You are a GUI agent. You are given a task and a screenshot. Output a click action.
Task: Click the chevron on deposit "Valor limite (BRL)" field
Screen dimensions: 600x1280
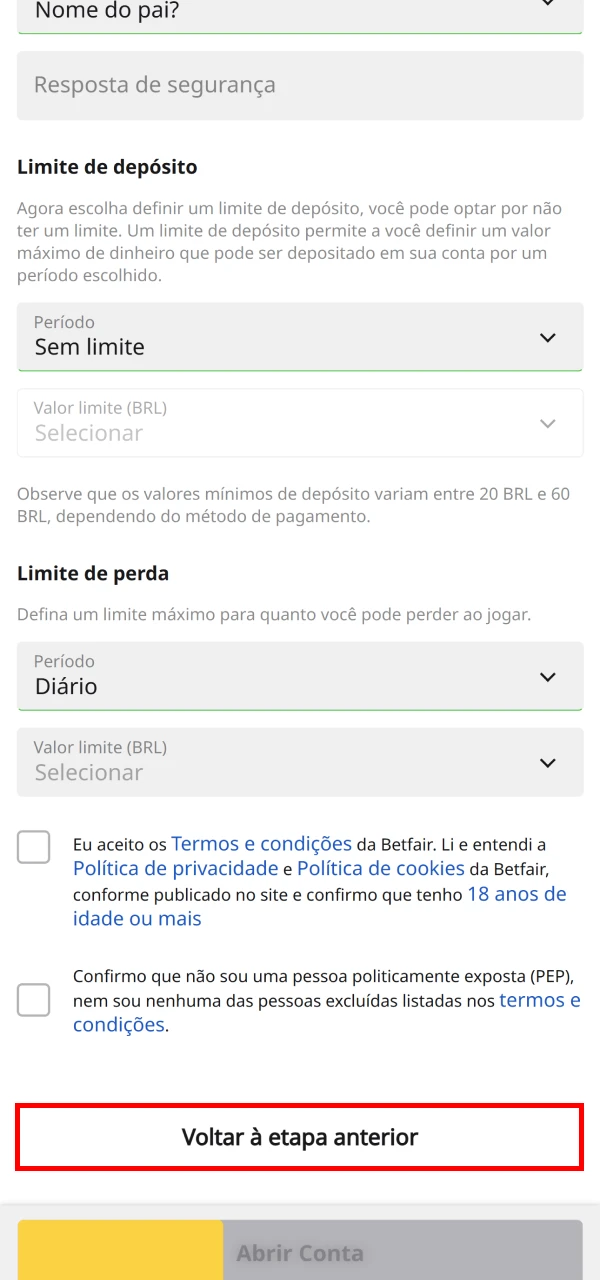pyautogui.click(x=548, y=423)
